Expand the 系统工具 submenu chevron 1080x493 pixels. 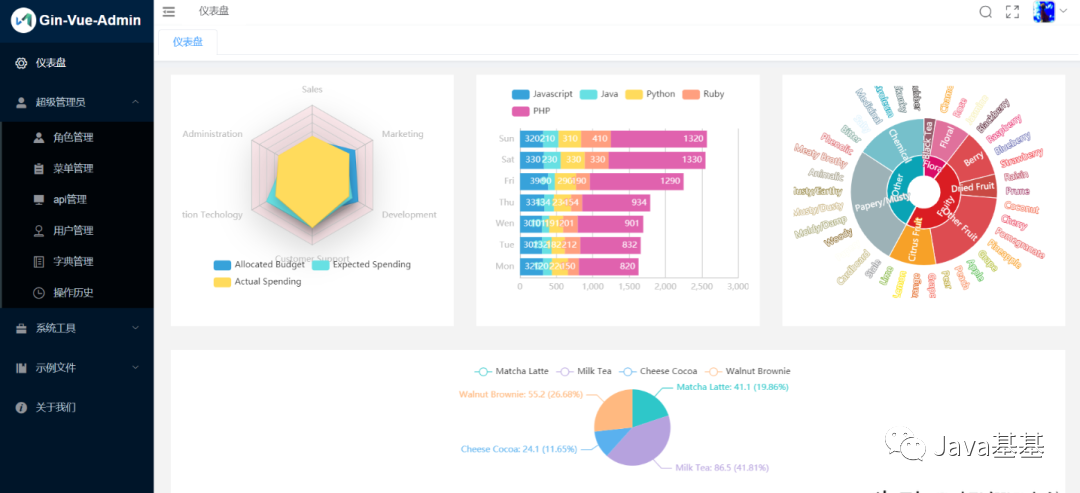click(136, 328)
